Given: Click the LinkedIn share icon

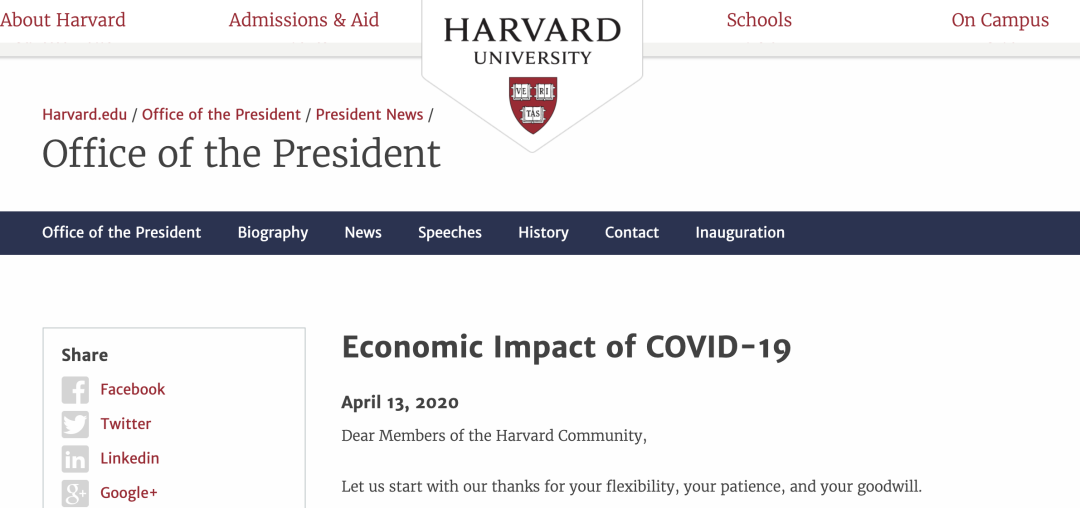Looking at the screenshot, I should (75, 459).
